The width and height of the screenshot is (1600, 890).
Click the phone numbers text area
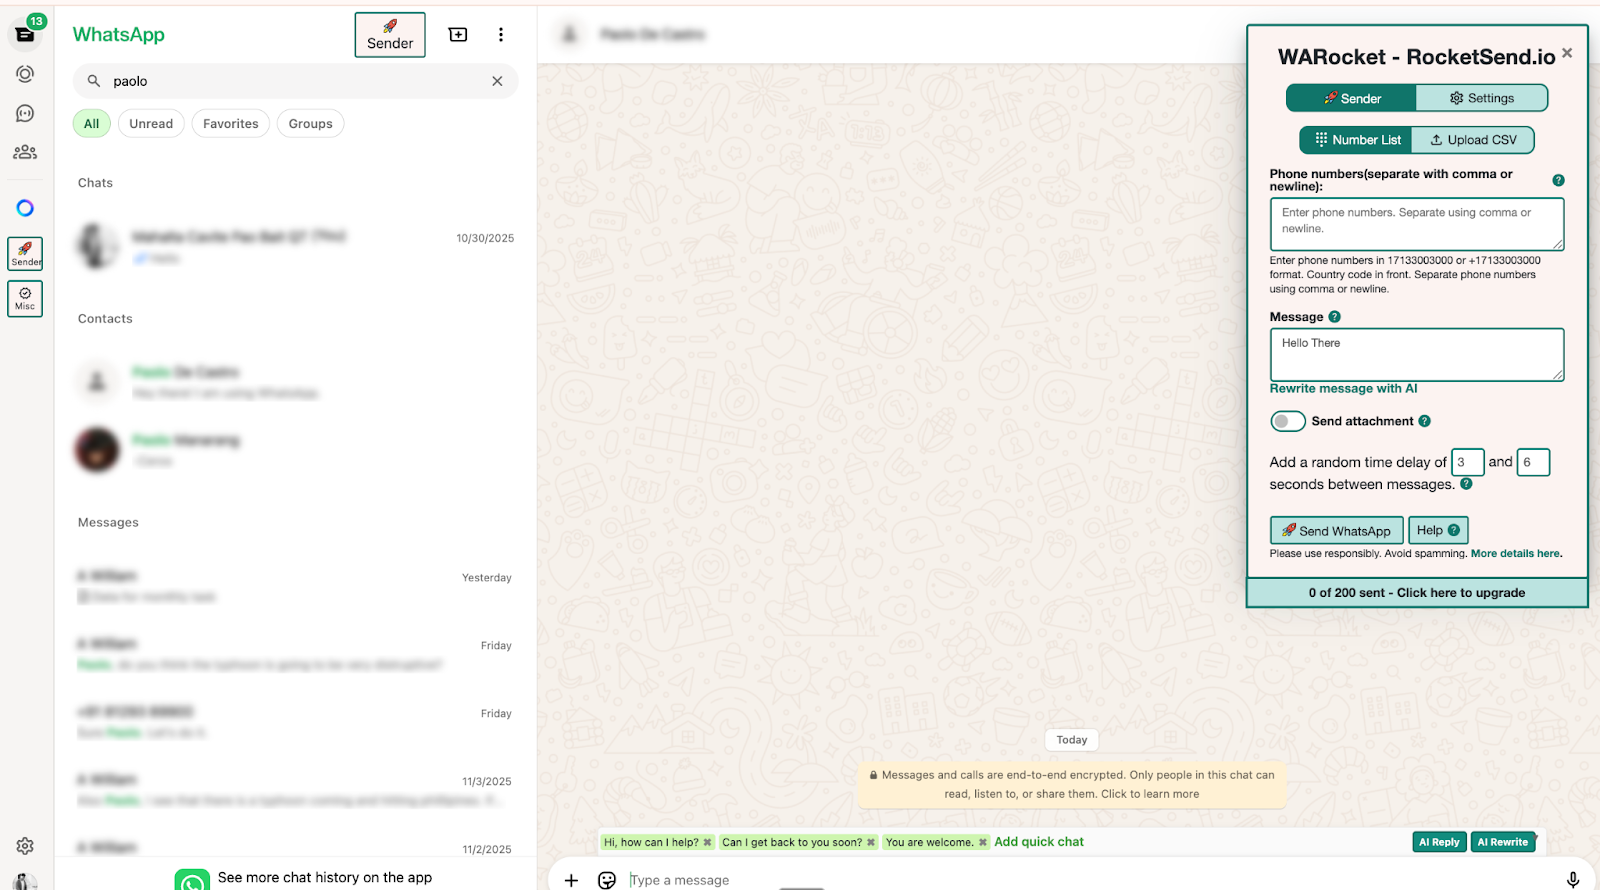(x=1417, y=224)
